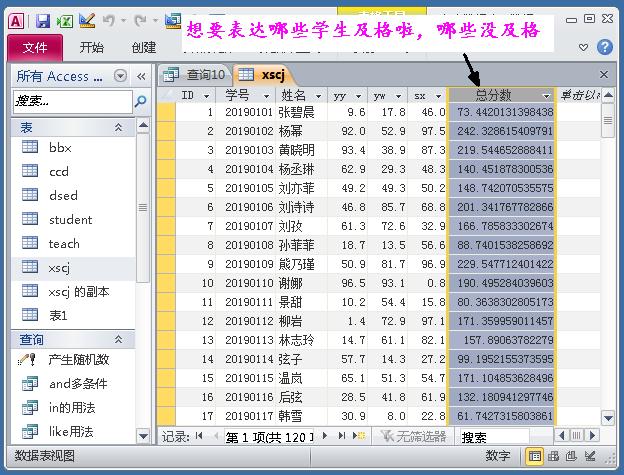This screenshot has width=624, height=475.
Task: Open the yw column filter dropdown
Action: (x=398, y=96)
